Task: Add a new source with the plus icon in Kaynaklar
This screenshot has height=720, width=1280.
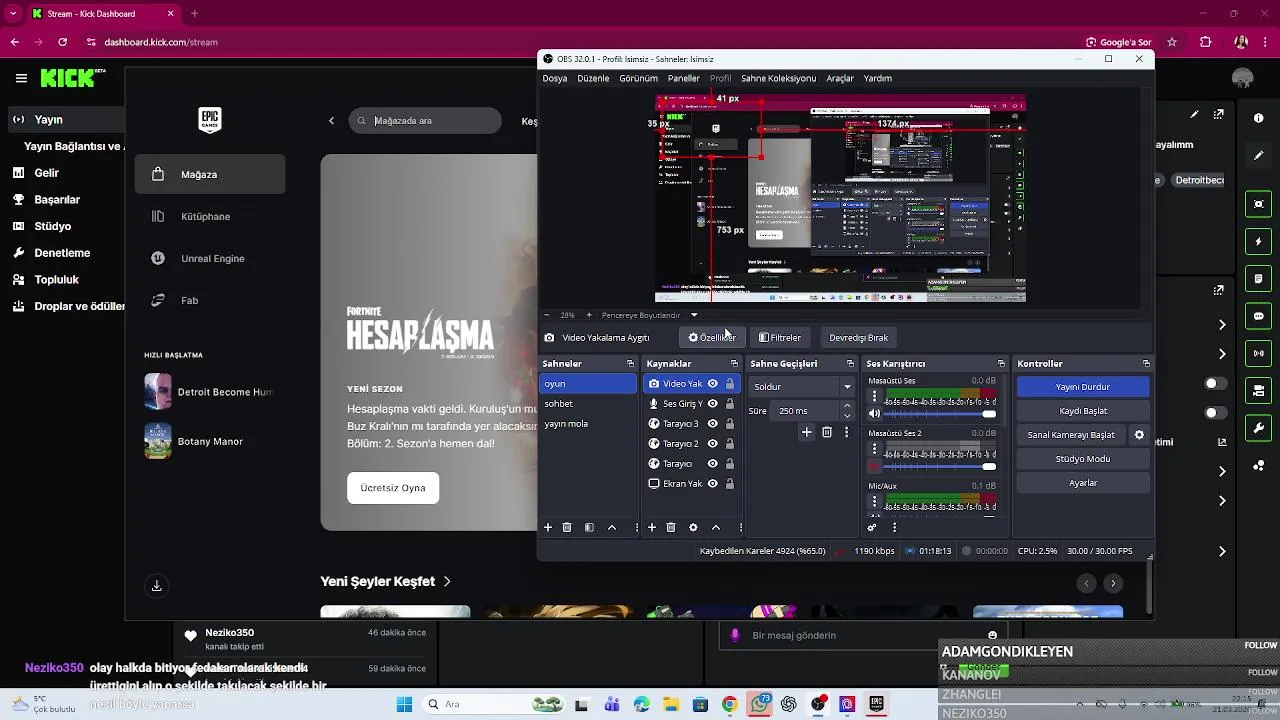Action: click(x=652, y=527)
